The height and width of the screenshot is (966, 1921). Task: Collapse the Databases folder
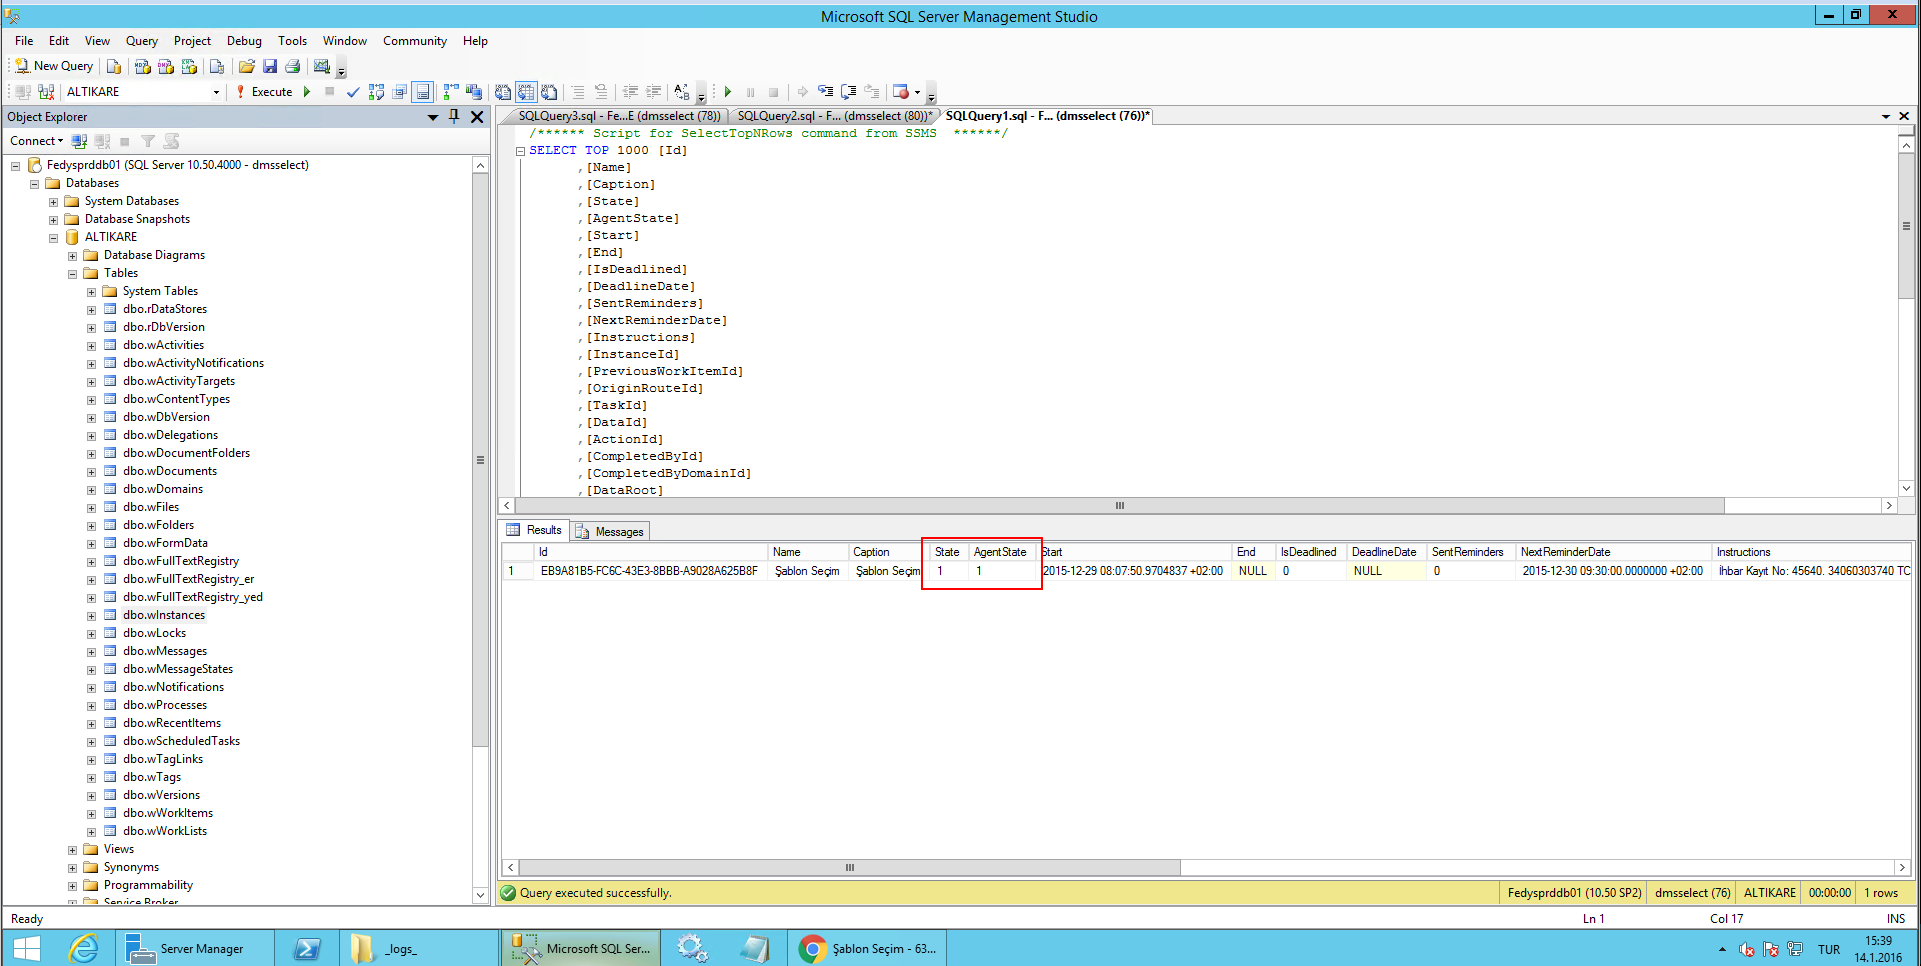tap(35, 184)
